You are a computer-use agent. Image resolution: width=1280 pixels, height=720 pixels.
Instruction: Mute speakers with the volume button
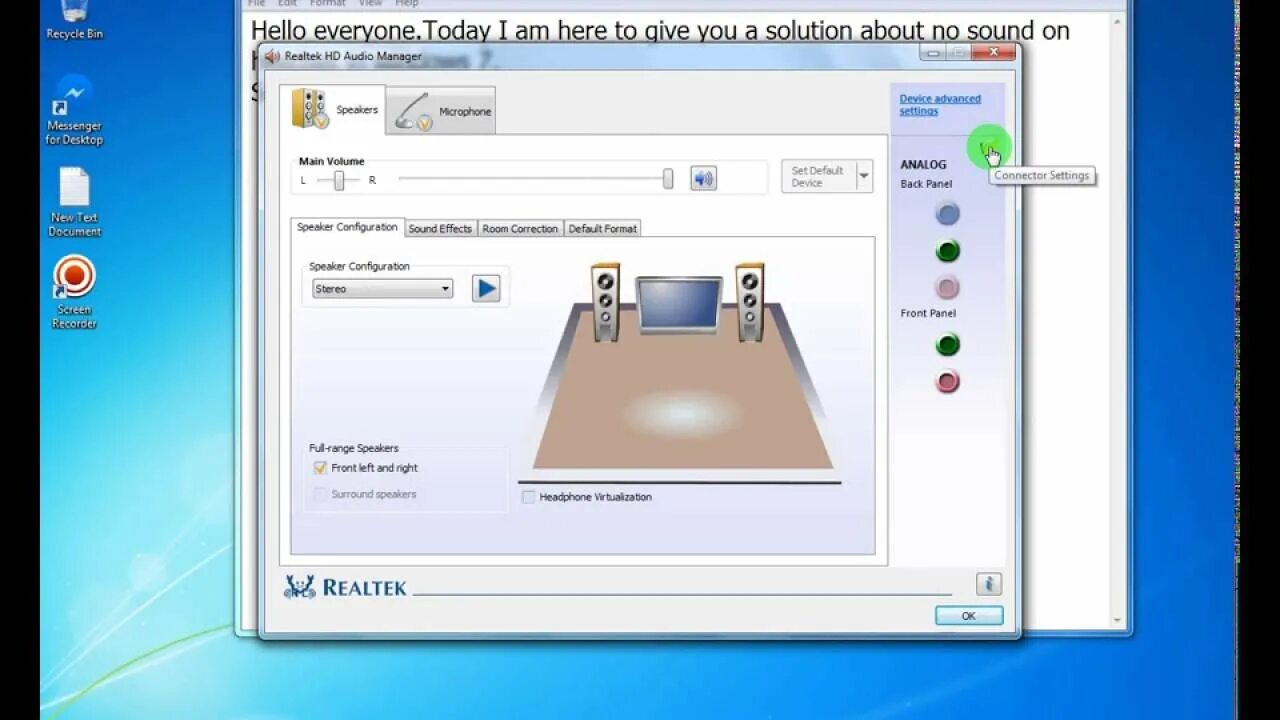[704, 179]
